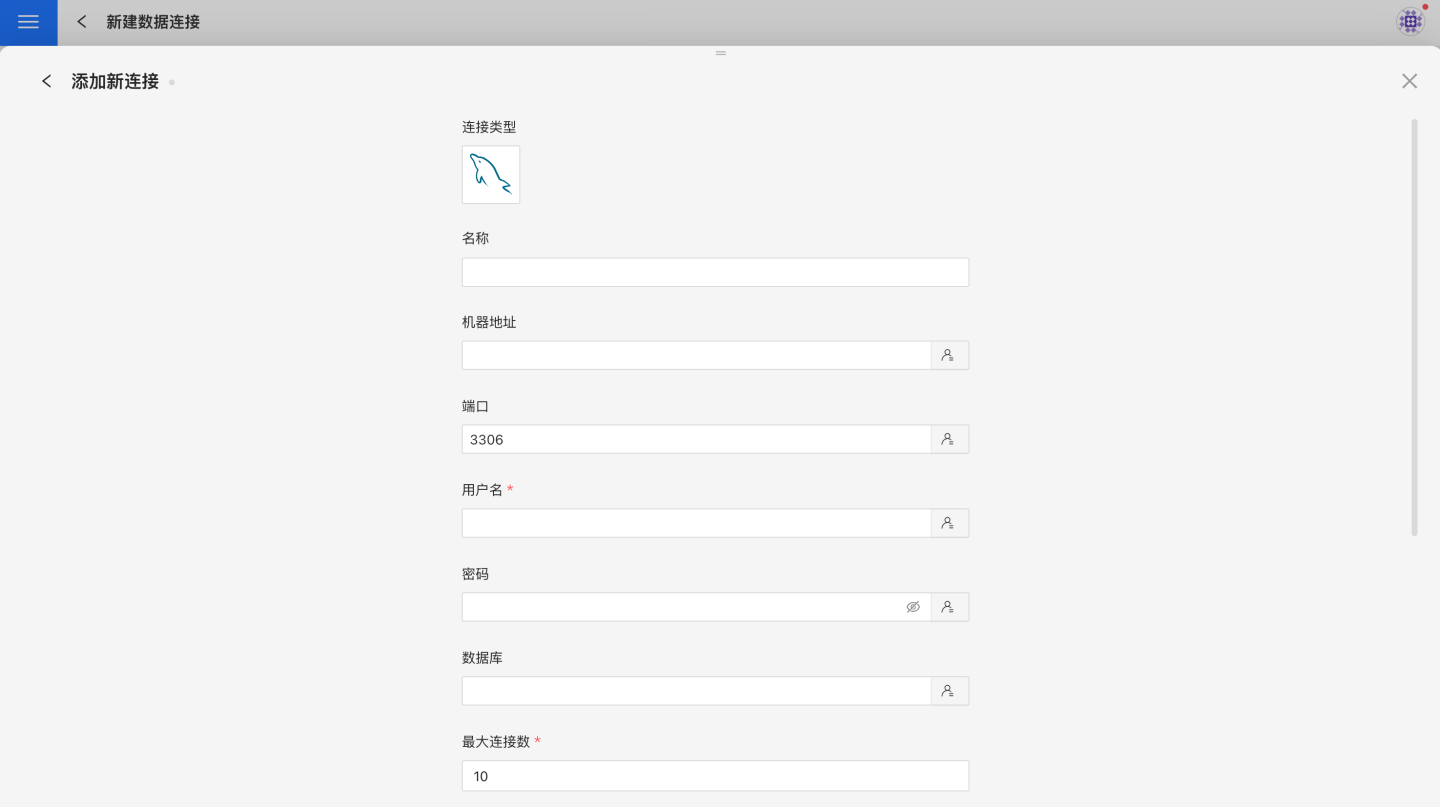Focus the 机器地址 input field
The image size is (1440, 807).
tap(697, 355)
